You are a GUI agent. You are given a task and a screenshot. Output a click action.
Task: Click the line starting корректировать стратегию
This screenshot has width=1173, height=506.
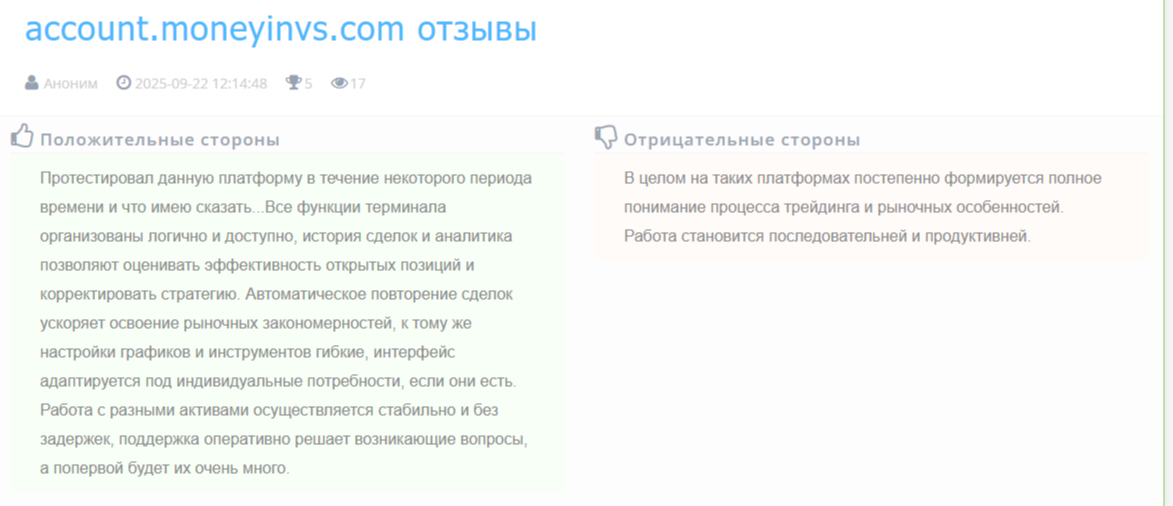(x=276, y=294)
